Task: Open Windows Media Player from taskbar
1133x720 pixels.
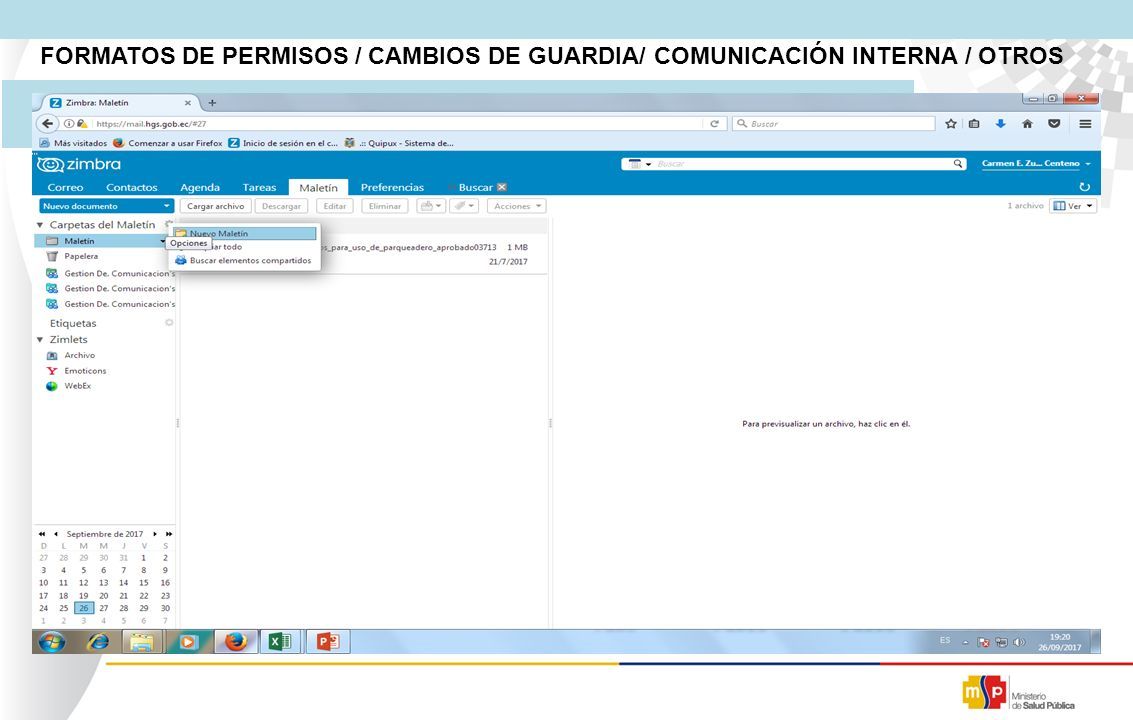Action: (x=189, y=641)
